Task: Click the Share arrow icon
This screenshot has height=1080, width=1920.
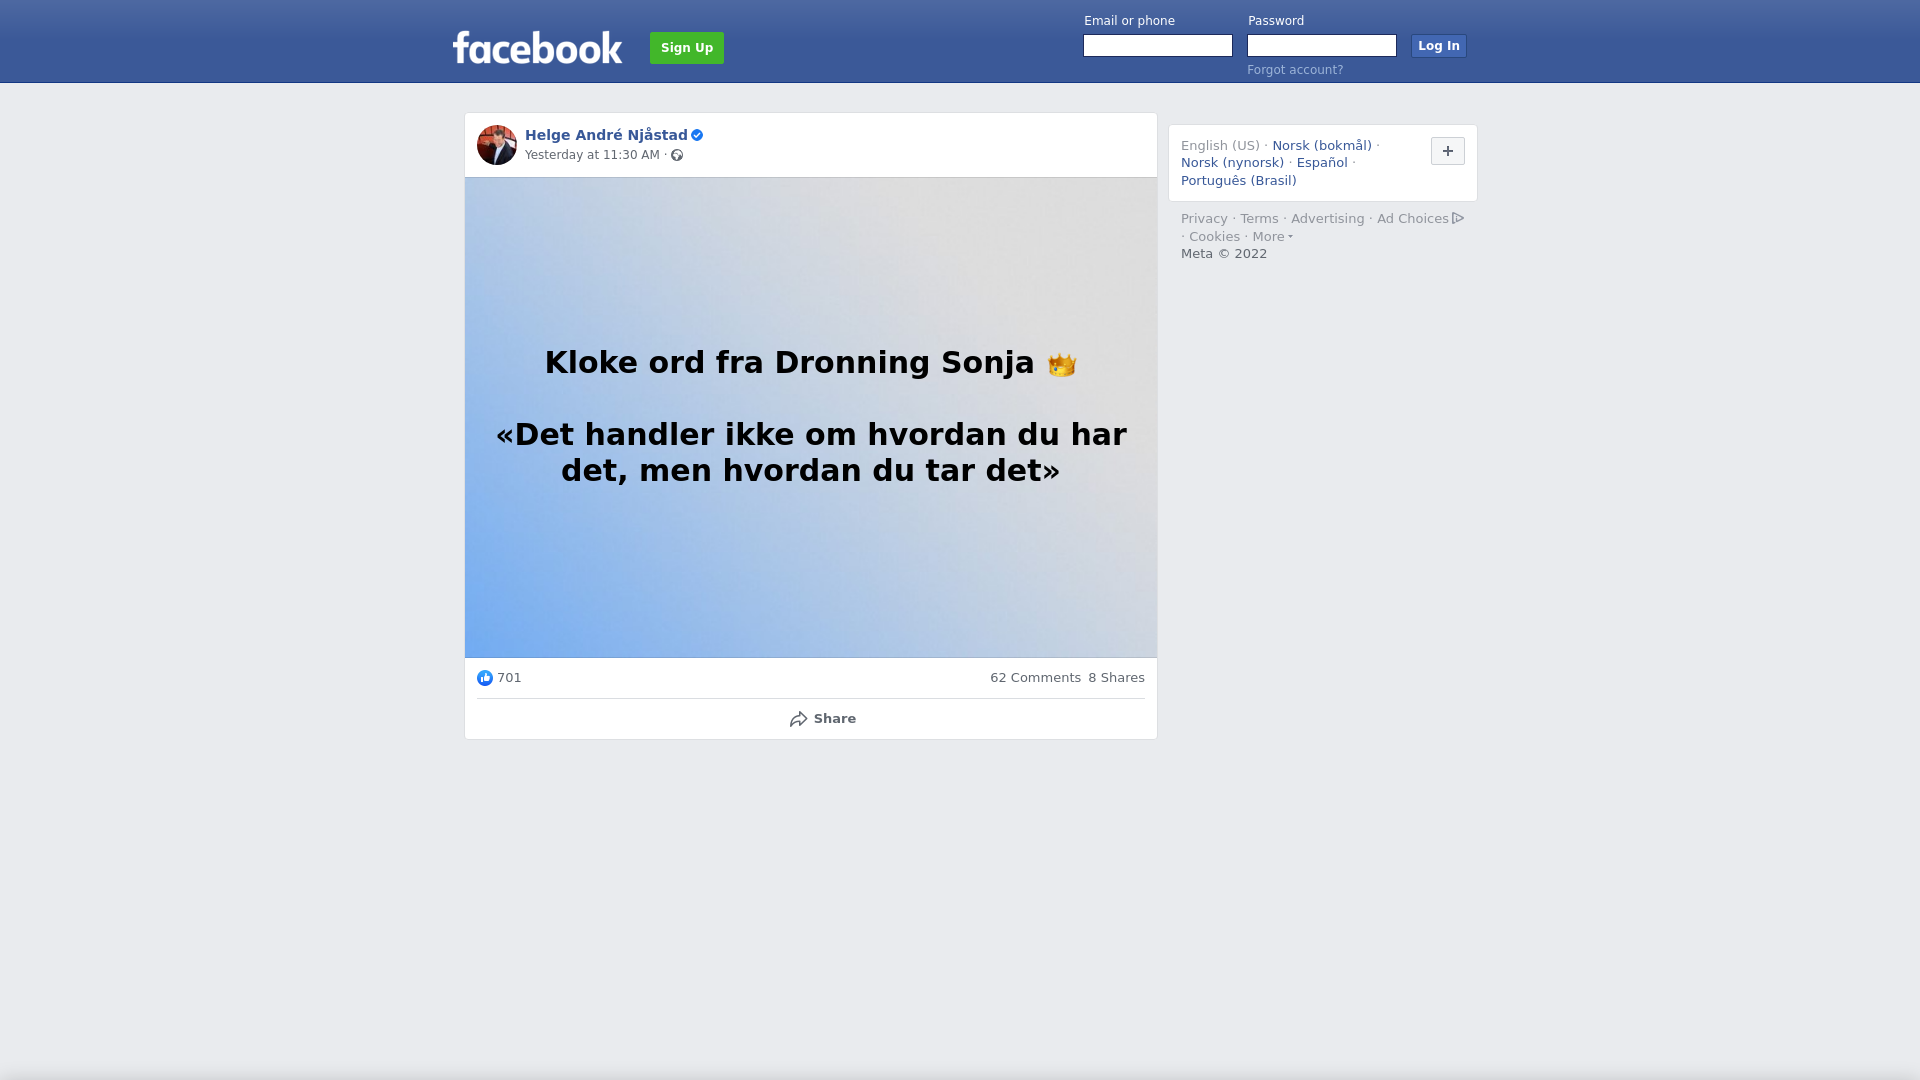Action: 798,719
